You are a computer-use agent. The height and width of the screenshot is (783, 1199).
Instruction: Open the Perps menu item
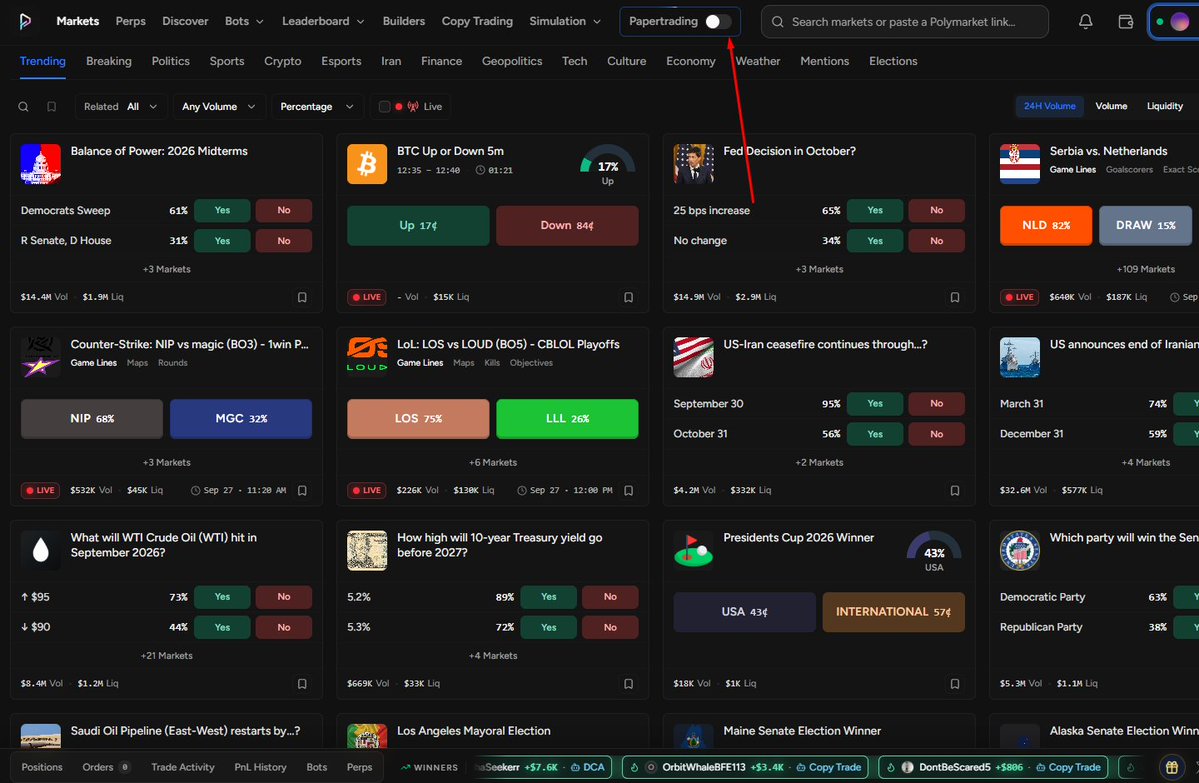click(x=131, y=21)
